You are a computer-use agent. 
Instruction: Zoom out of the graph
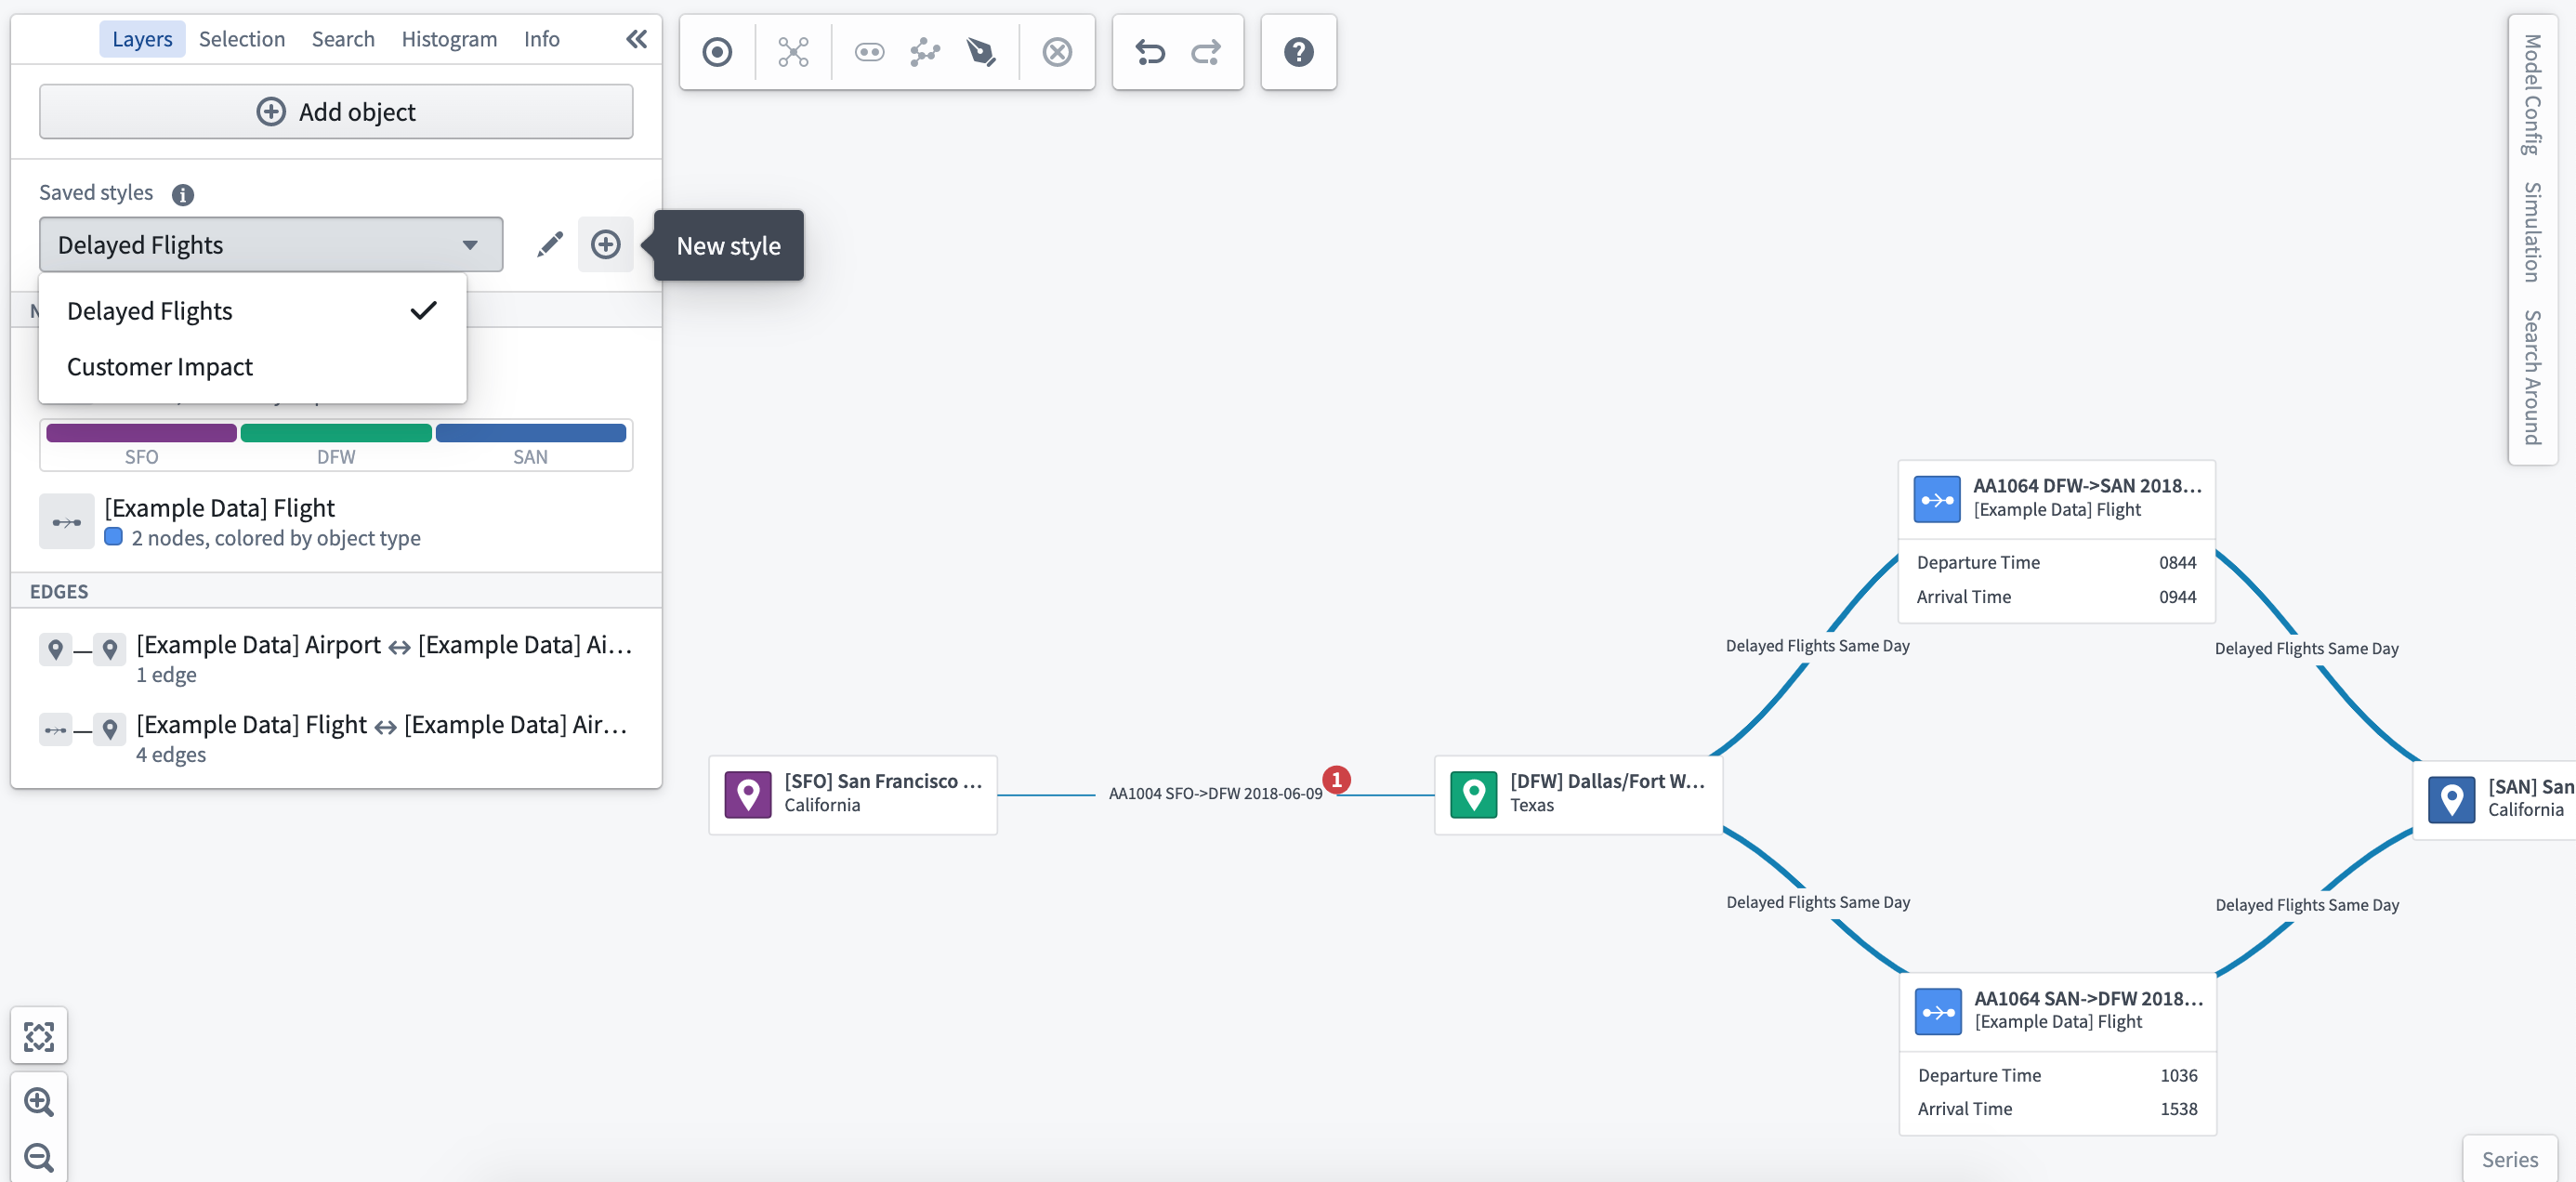point(39,1158)
